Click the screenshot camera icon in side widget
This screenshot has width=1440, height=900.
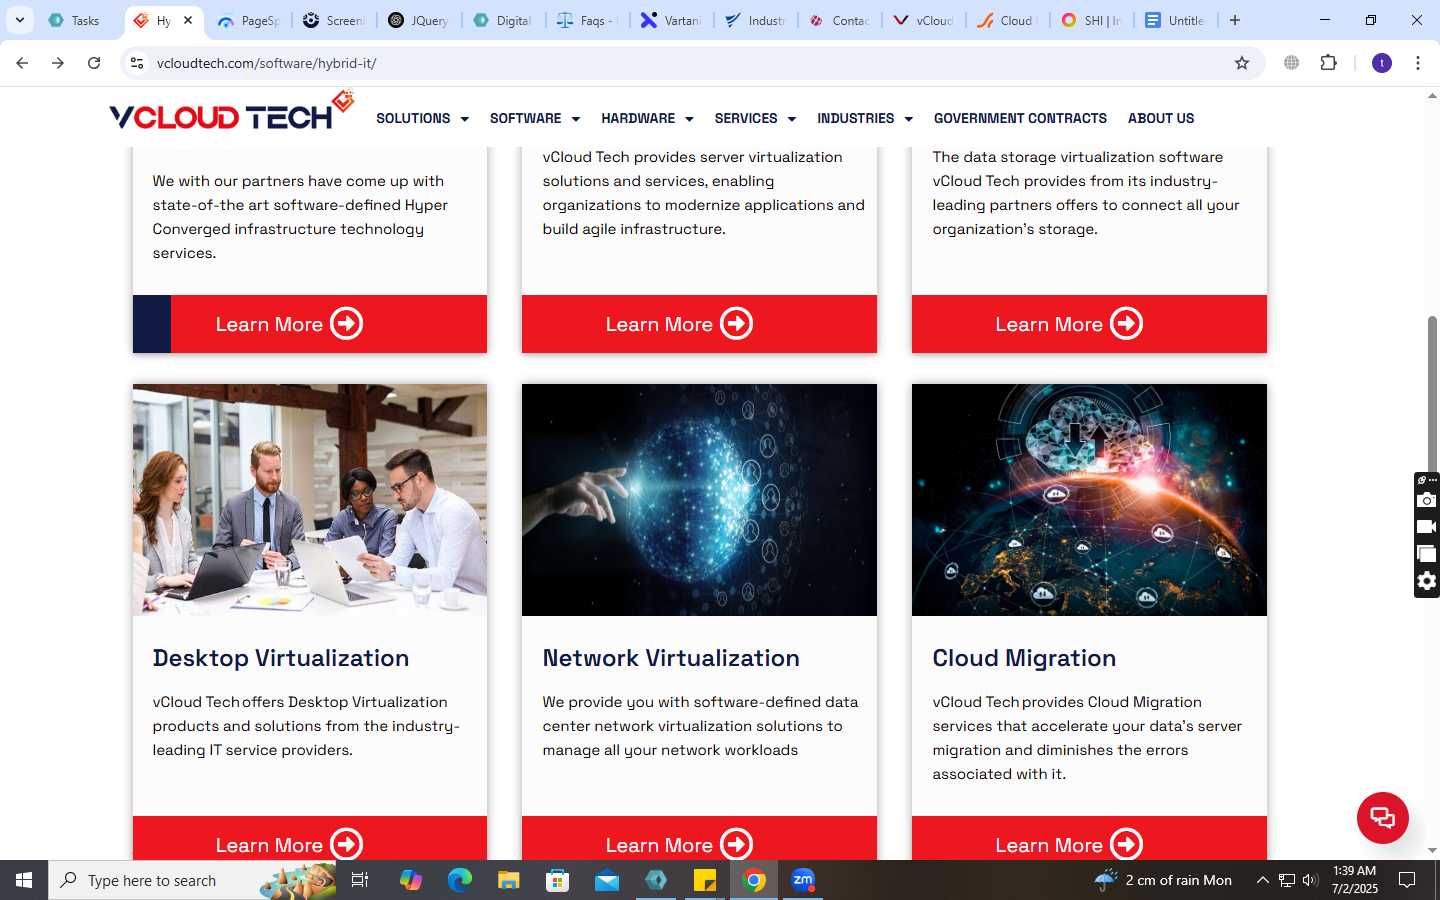[x=1427, y=500]
